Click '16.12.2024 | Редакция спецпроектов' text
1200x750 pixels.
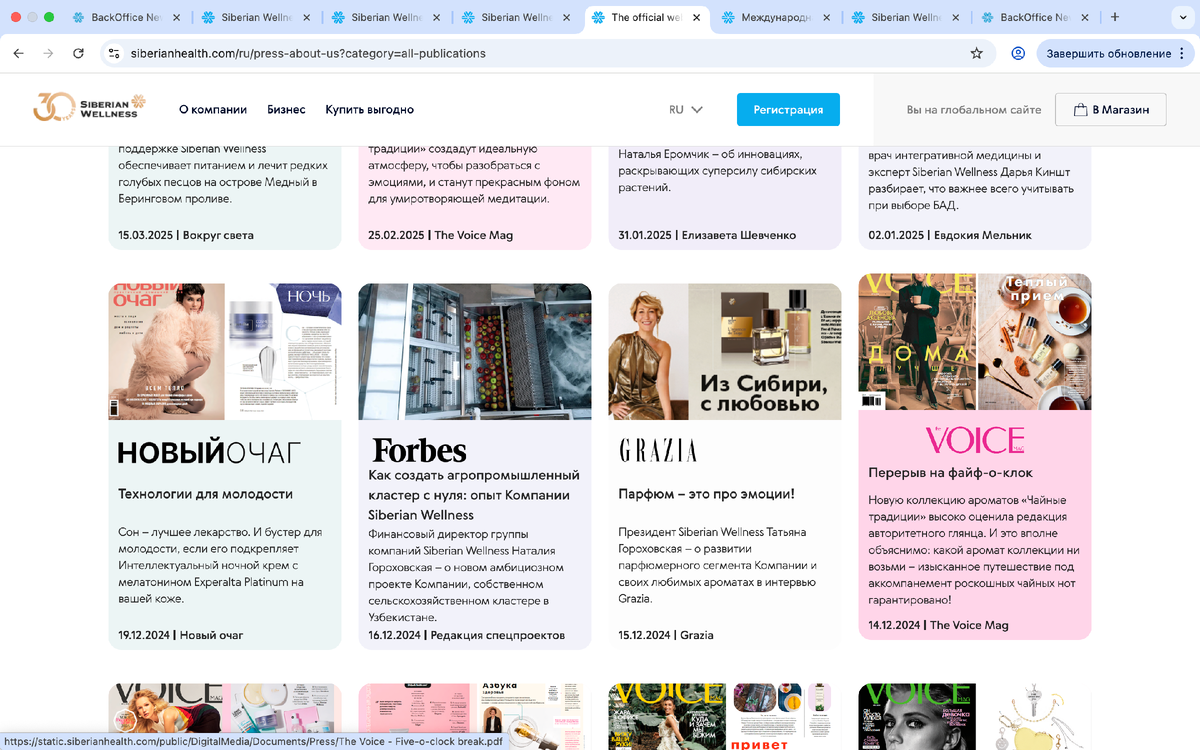tap(466, 635)
